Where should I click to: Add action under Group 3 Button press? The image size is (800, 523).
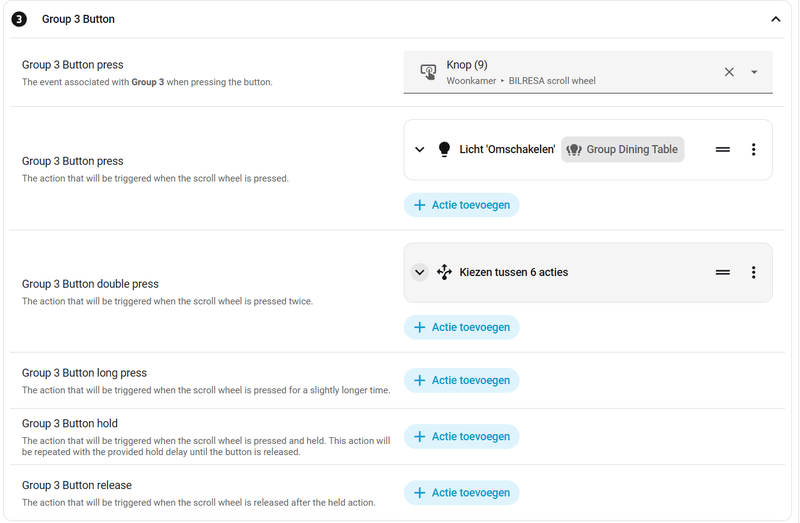pos(461,205)
